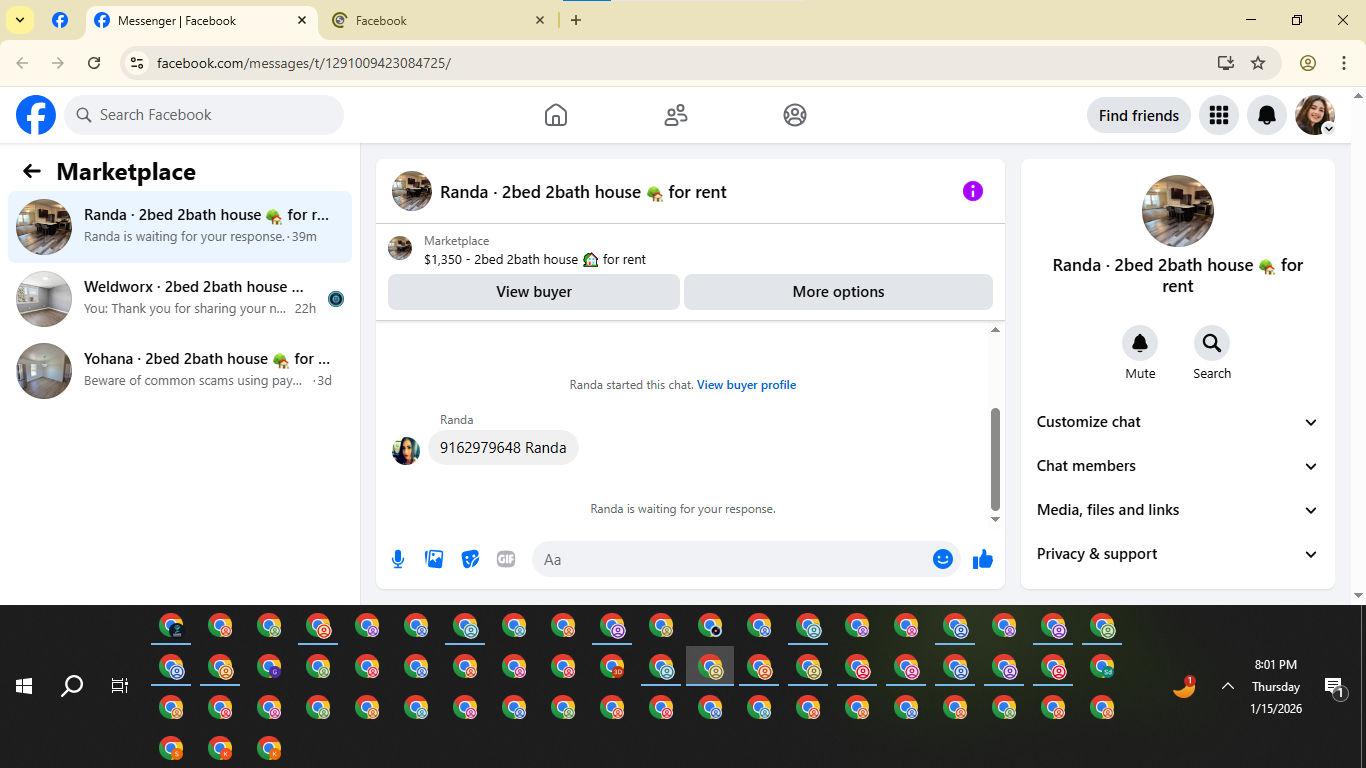Click the chat message scrollbar thumb
The image size is (1366, 768).
pyautogui.click(x=995, y=460)
